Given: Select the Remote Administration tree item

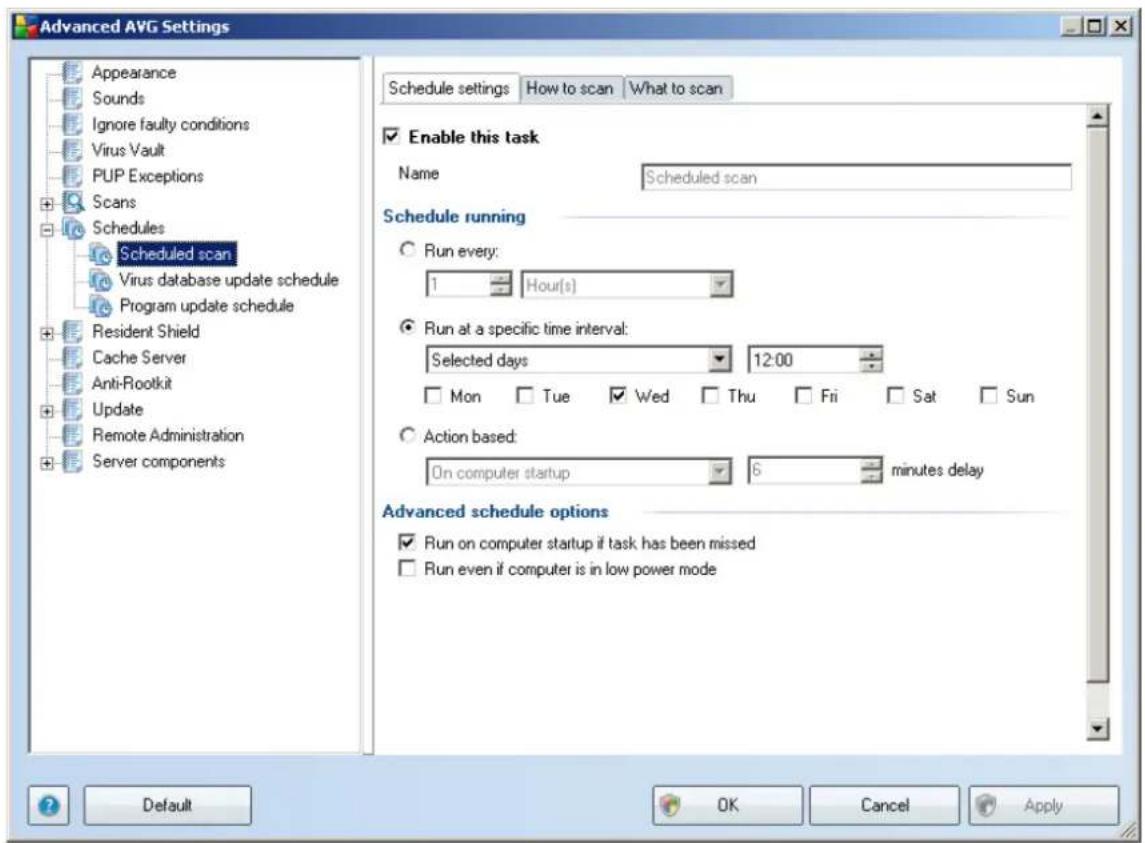Looking at the screenshot, I should (168, 435).
